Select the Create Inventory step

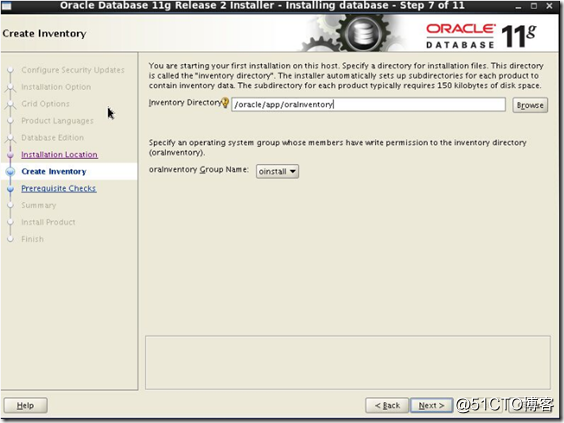(x=54, y=172)
